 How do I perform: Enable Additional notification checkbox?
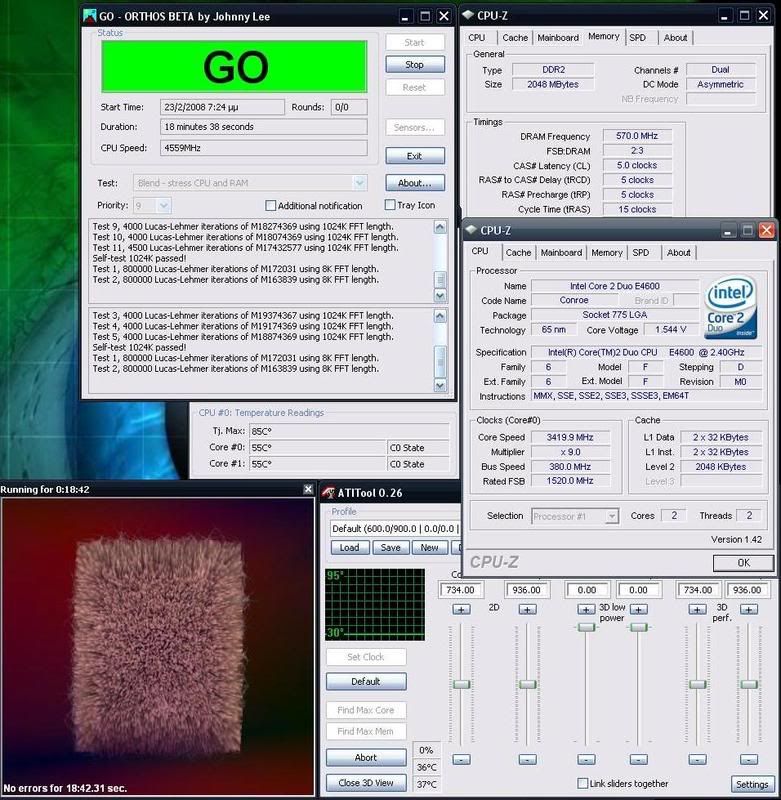click(x=270, y=206)
